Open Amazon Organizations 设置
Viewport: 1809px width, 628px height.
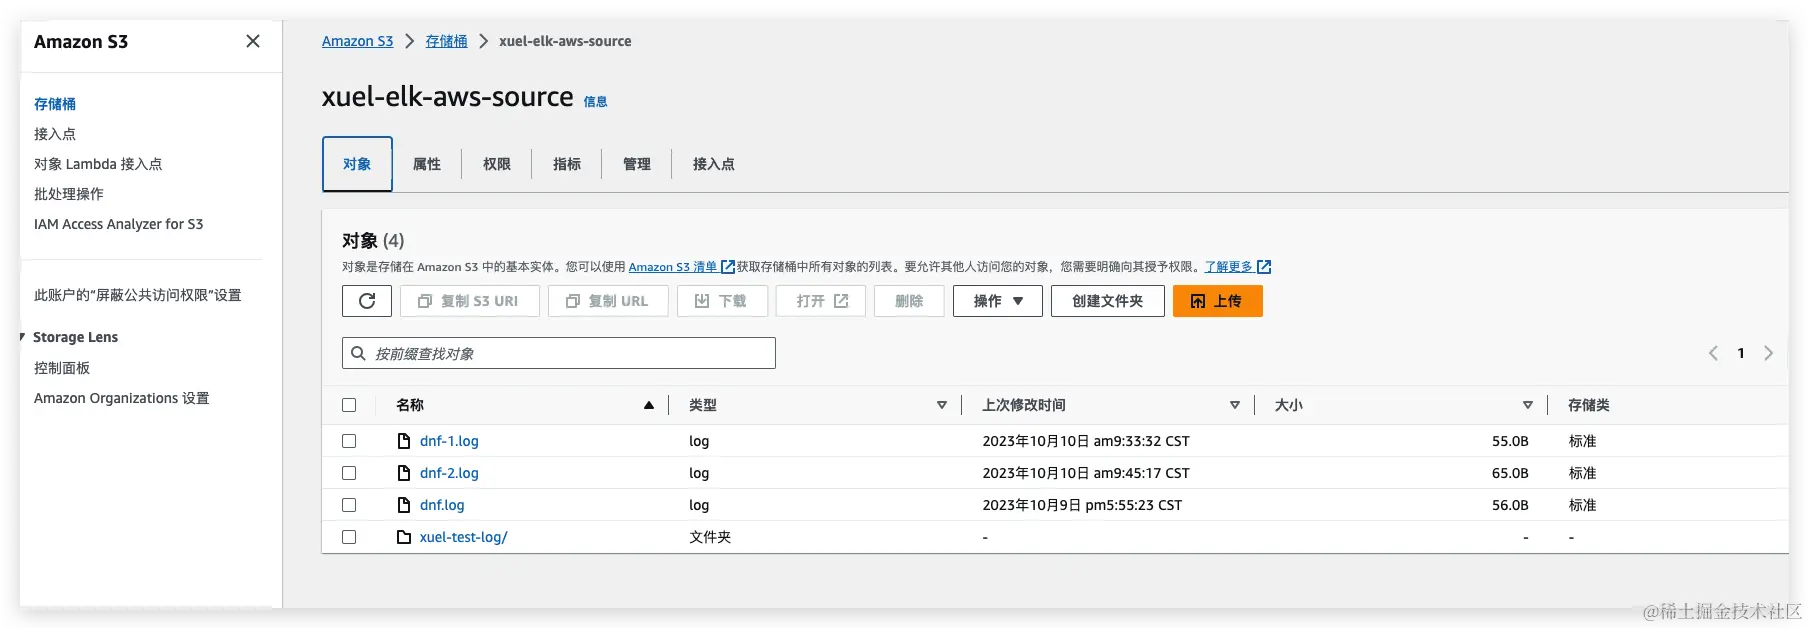[x=122, y=398]
